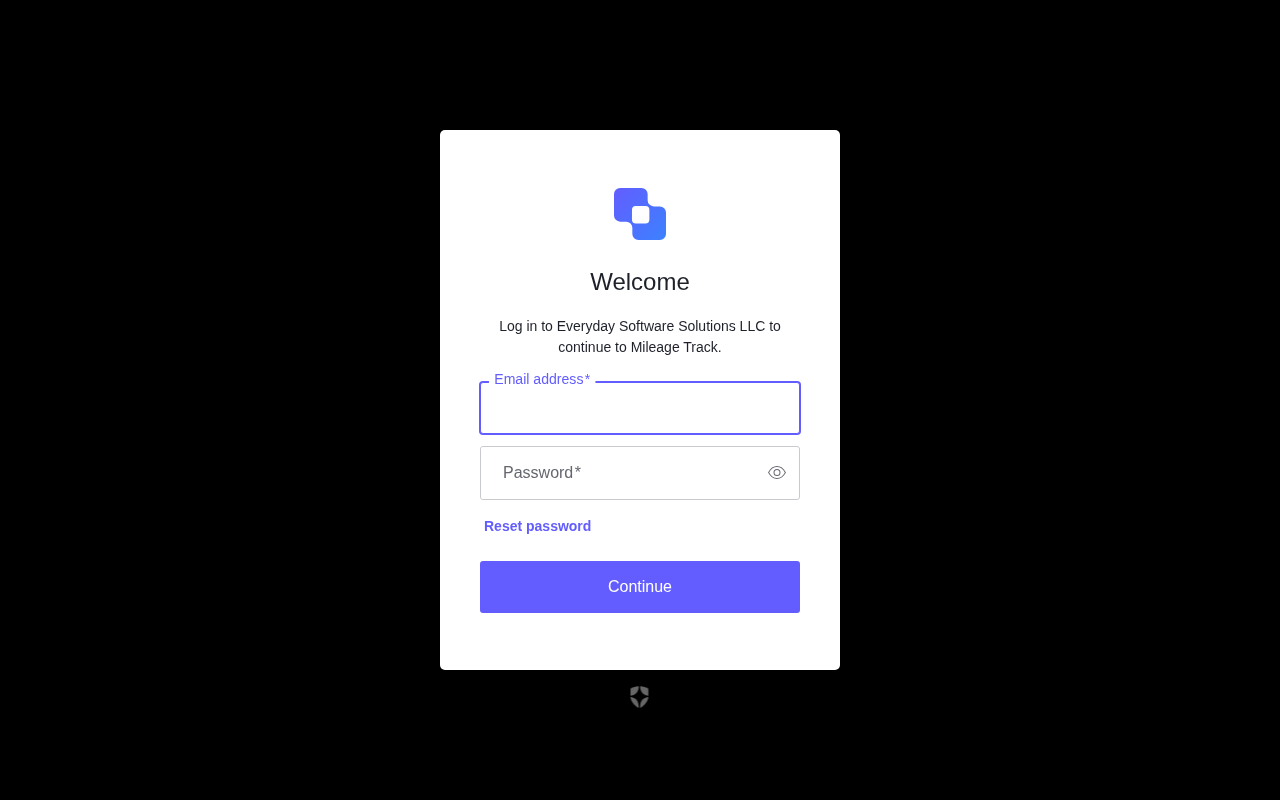Toggle password visibility with eye icon

(777, 473)
